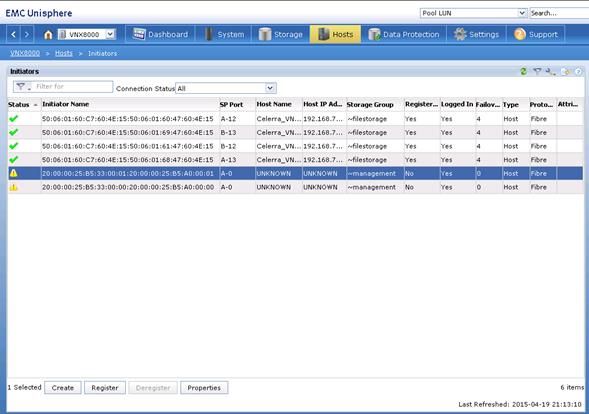The image size is (589, 414).
Task: Go forward with the right arrow navigation icon
Action: [27, 35]
